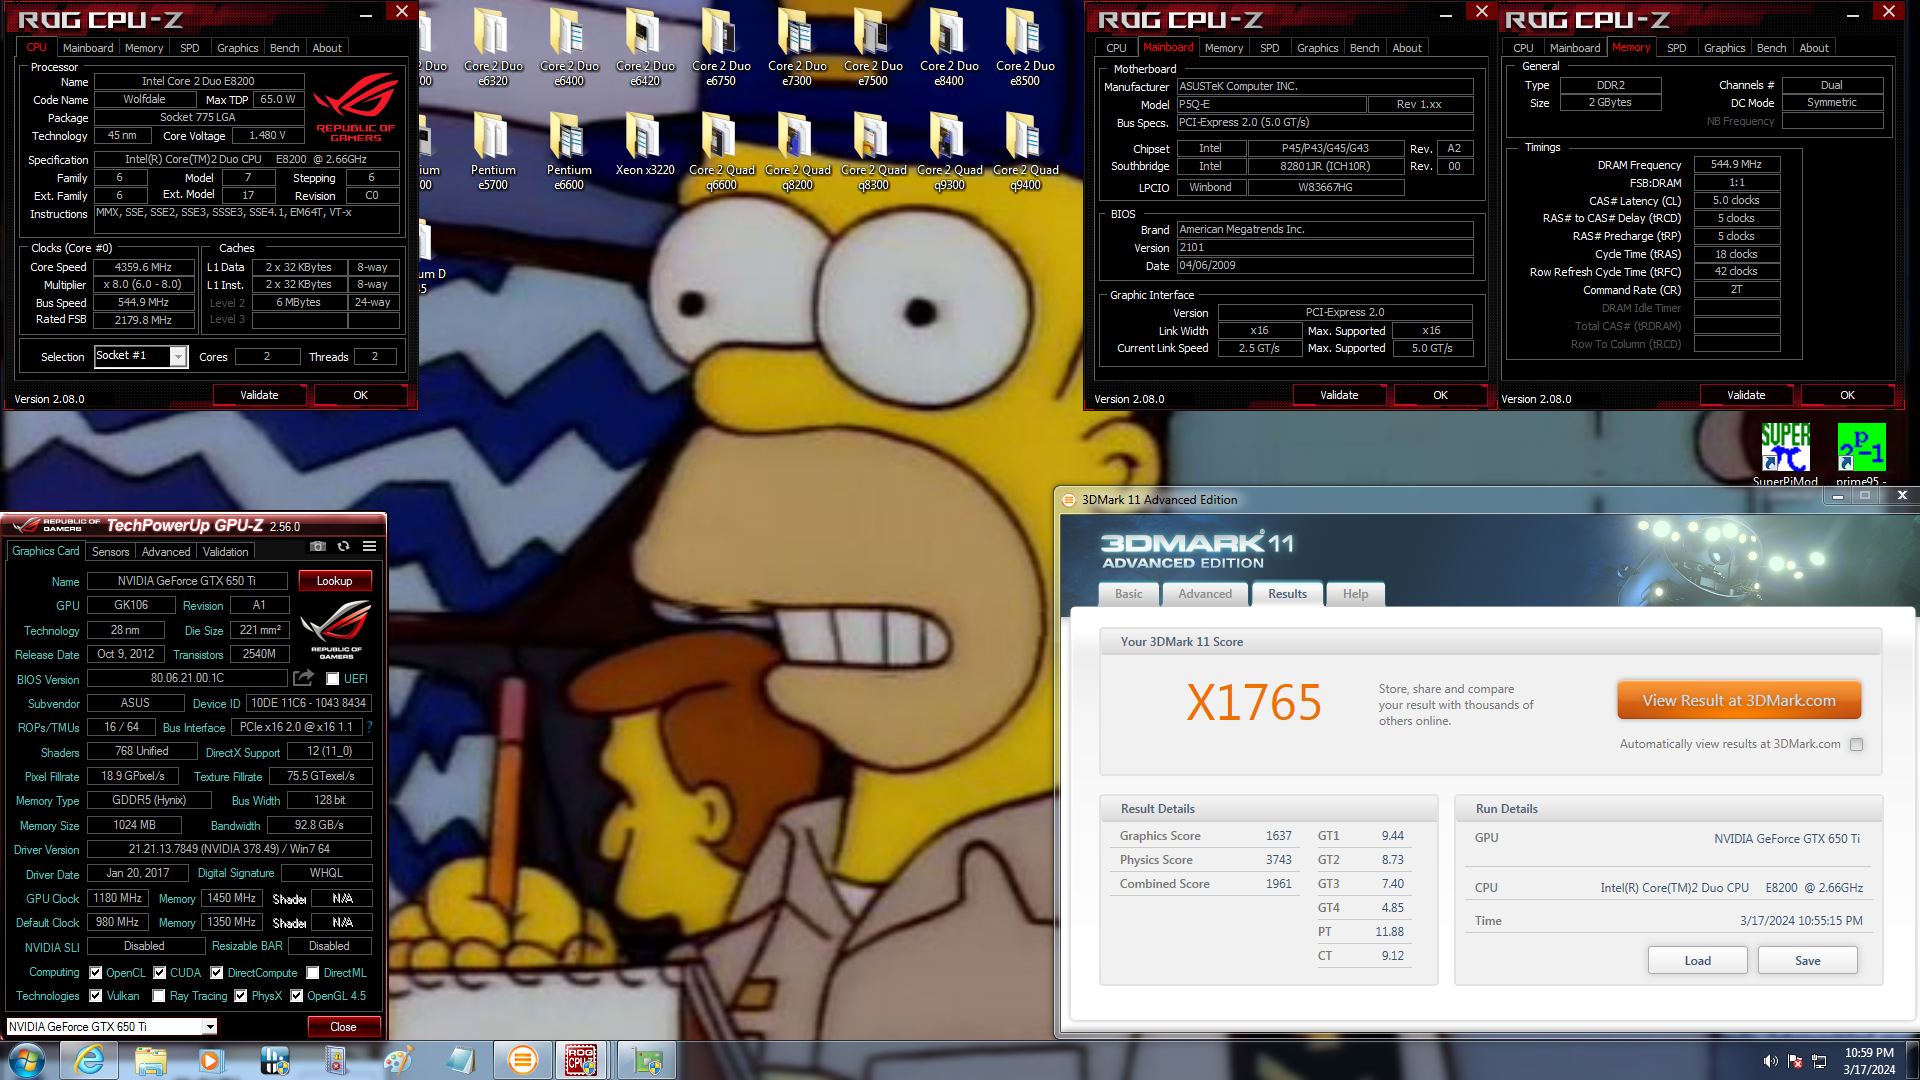Open Windows Media Player from the taskbar

(211, 1060)
